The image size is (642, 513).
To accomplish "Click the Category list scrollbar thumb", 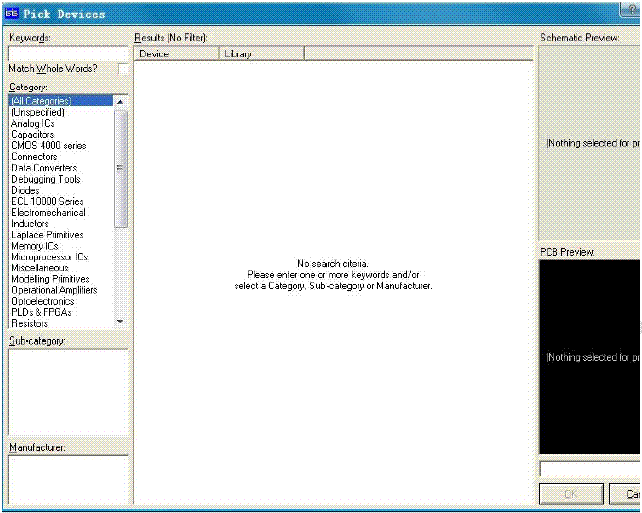I will click(x=121, y=168).
